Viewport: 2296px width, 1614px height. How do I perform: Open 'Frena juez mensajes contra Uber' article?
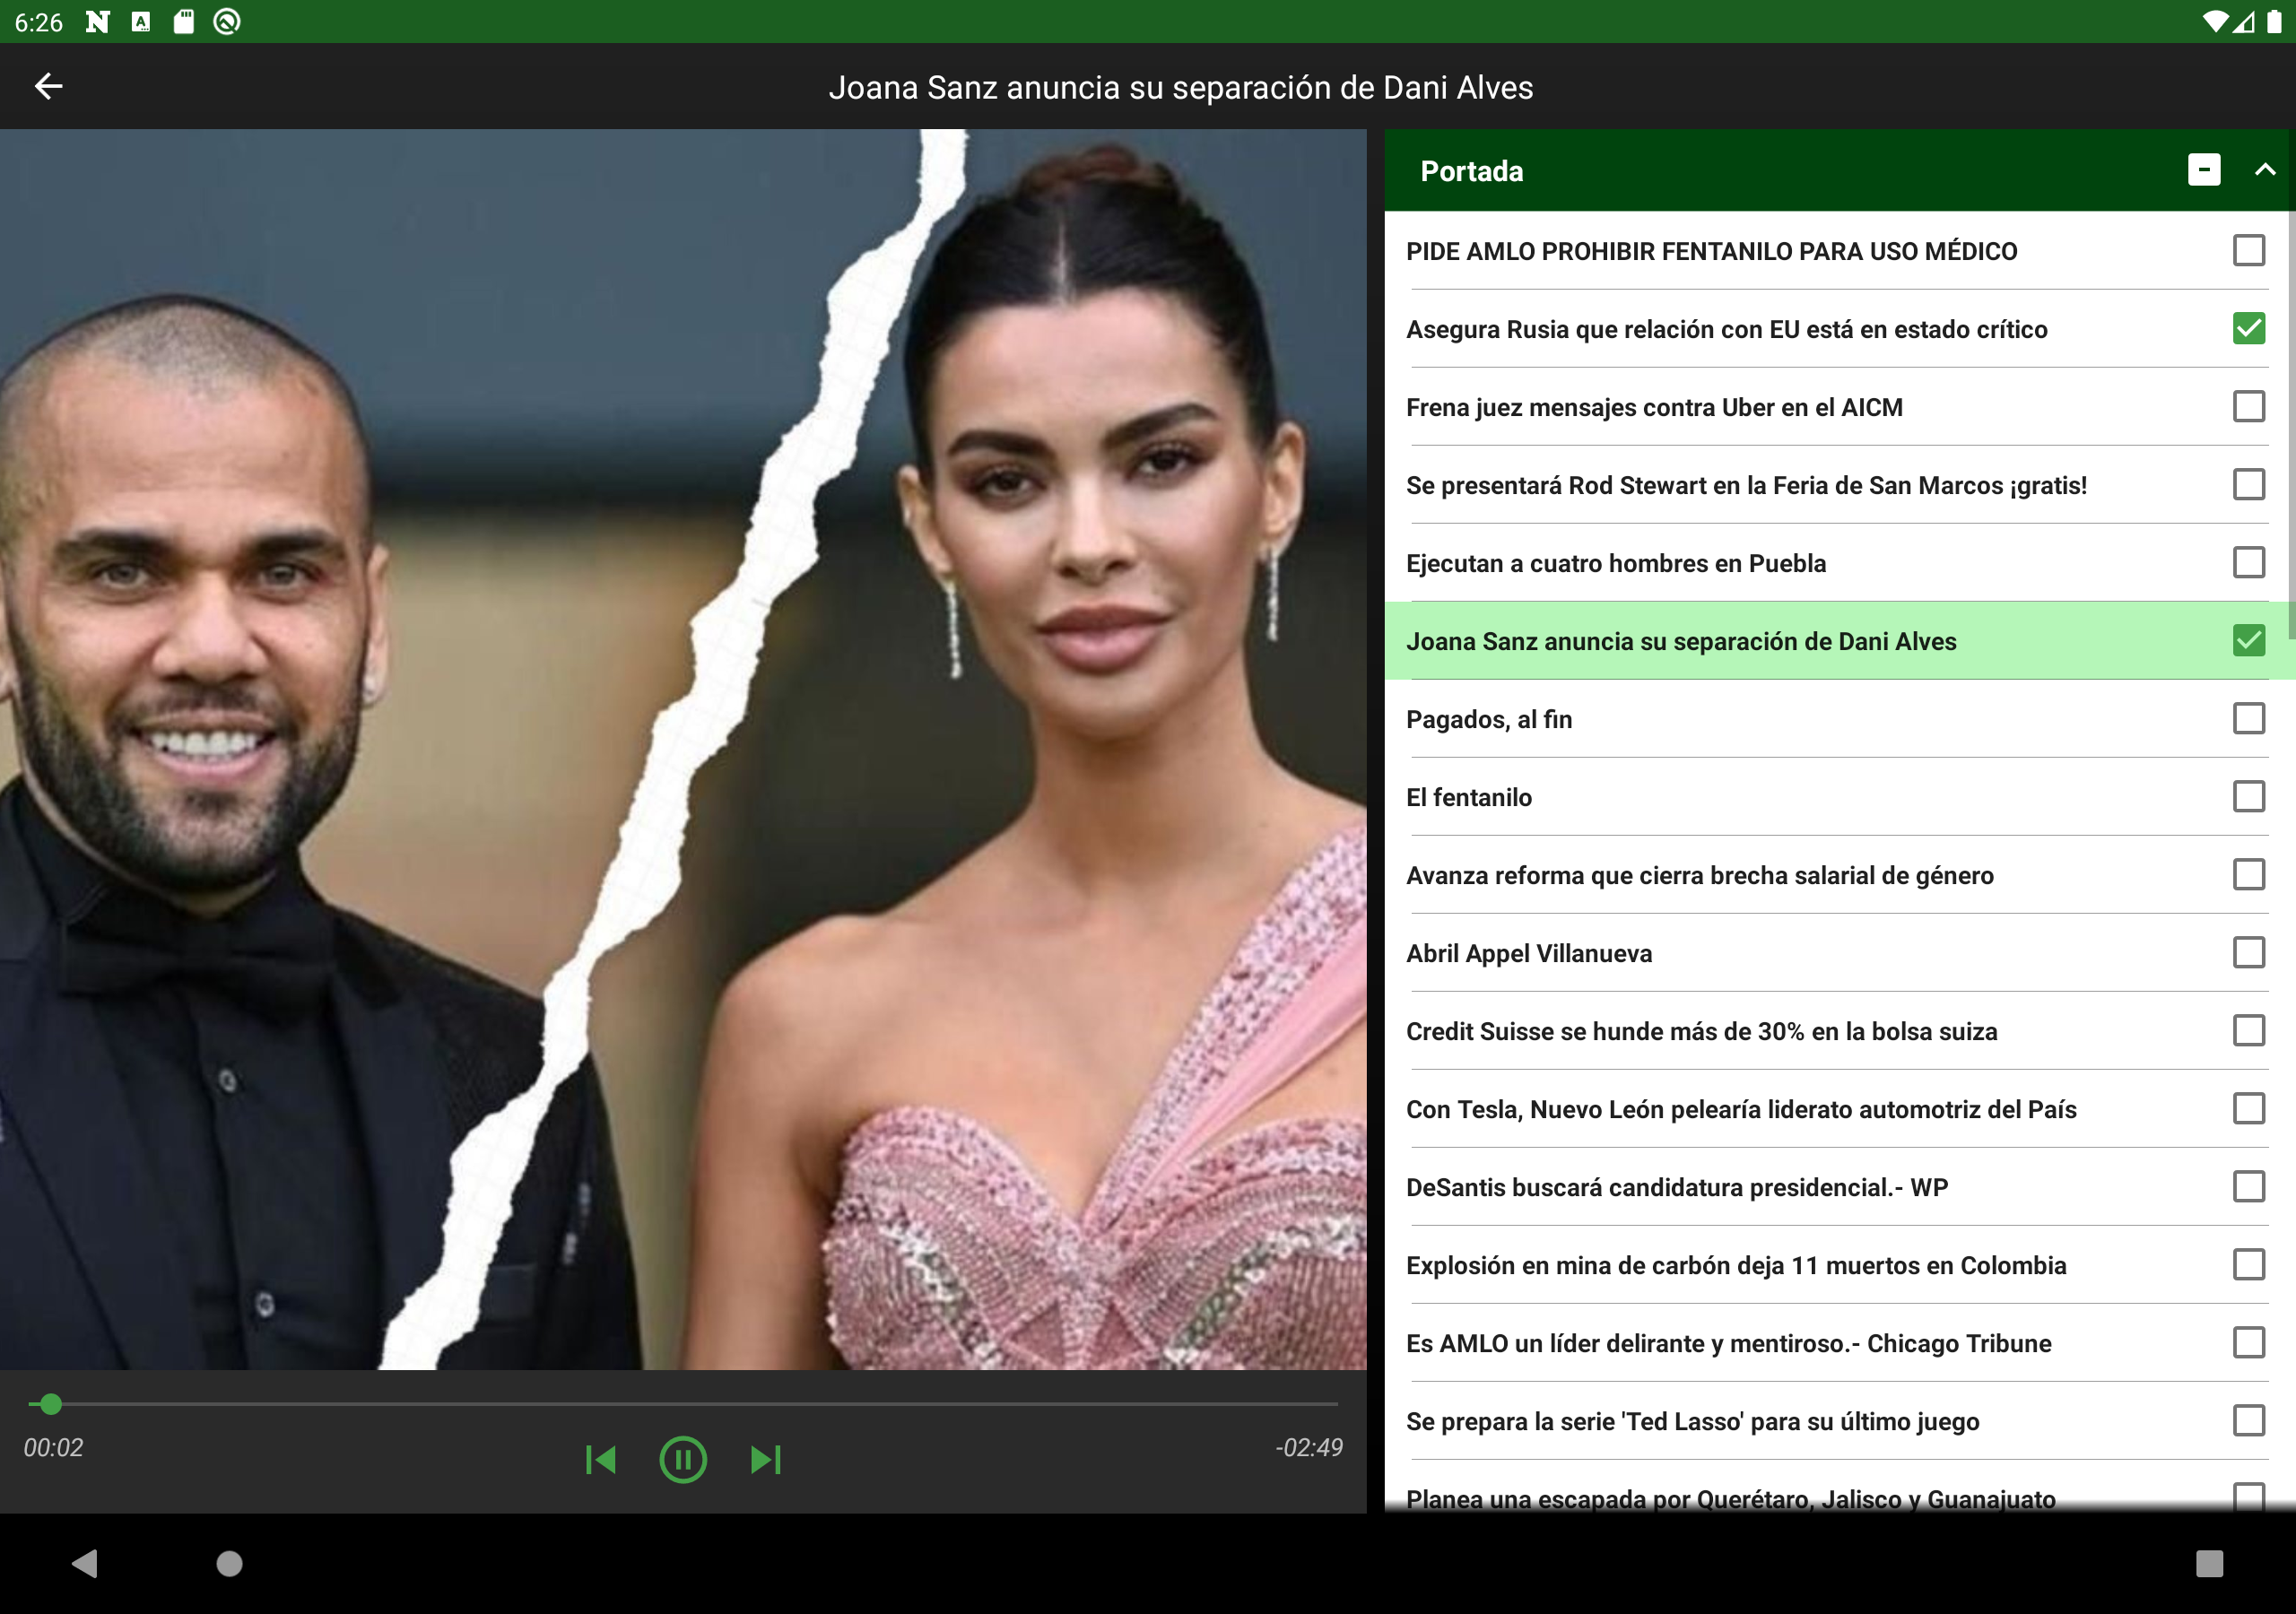click(x=1654, y=407)
